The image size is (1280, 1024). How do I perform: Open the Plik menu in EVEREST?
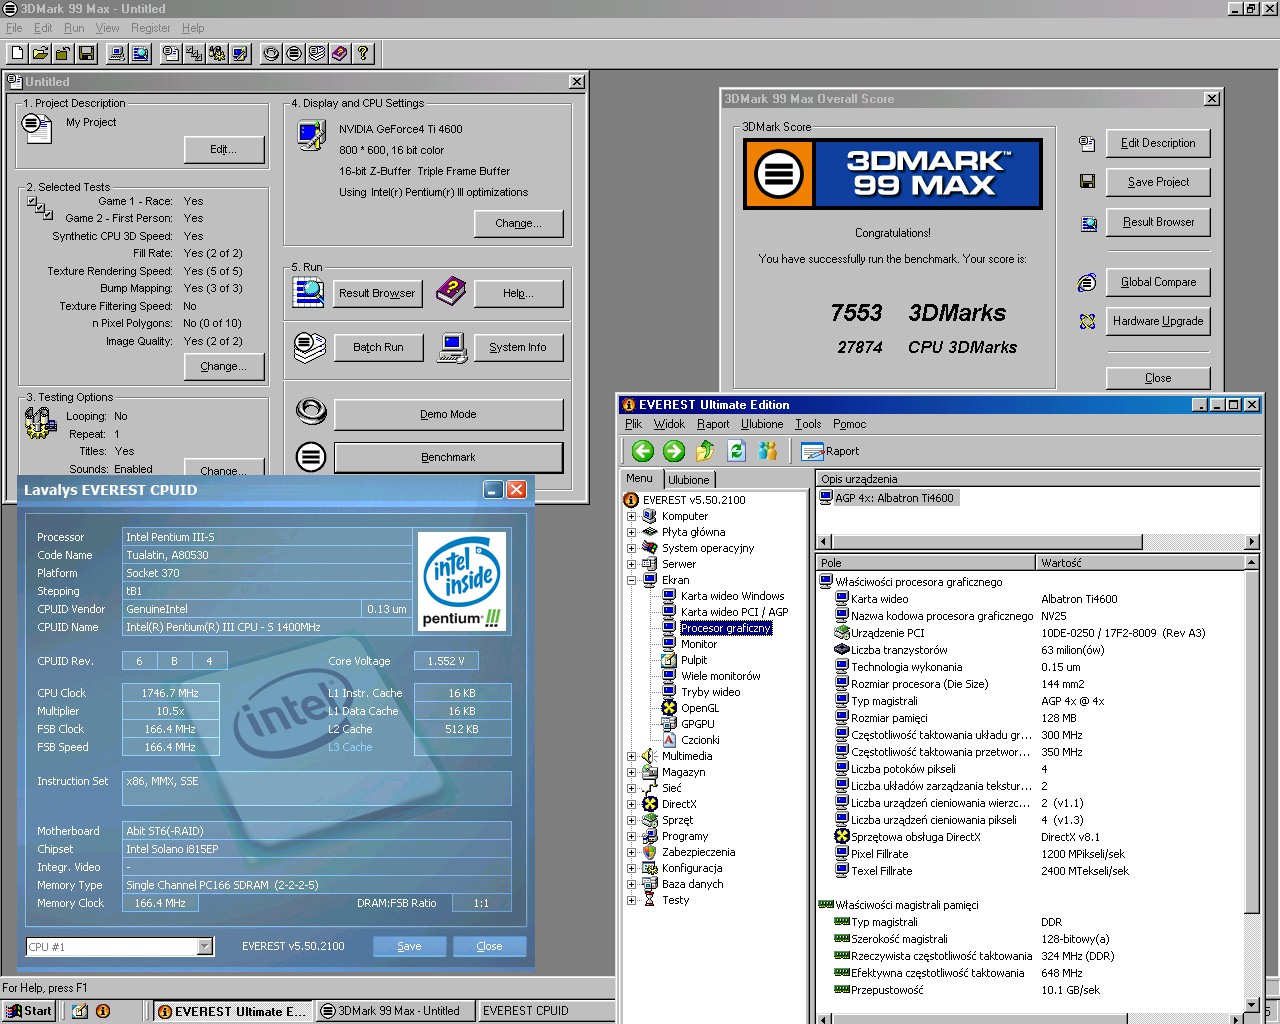tap(633, 424)
